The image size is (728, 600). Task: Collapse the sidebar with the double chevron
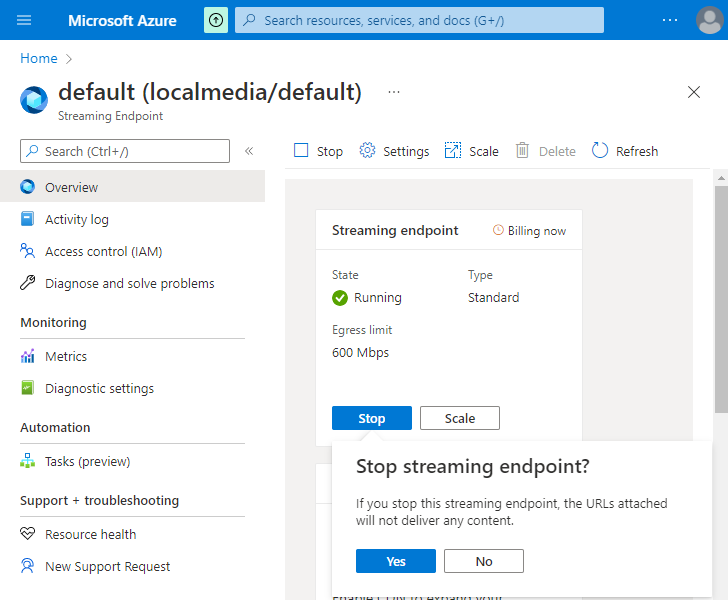click(x=249, y=151)
